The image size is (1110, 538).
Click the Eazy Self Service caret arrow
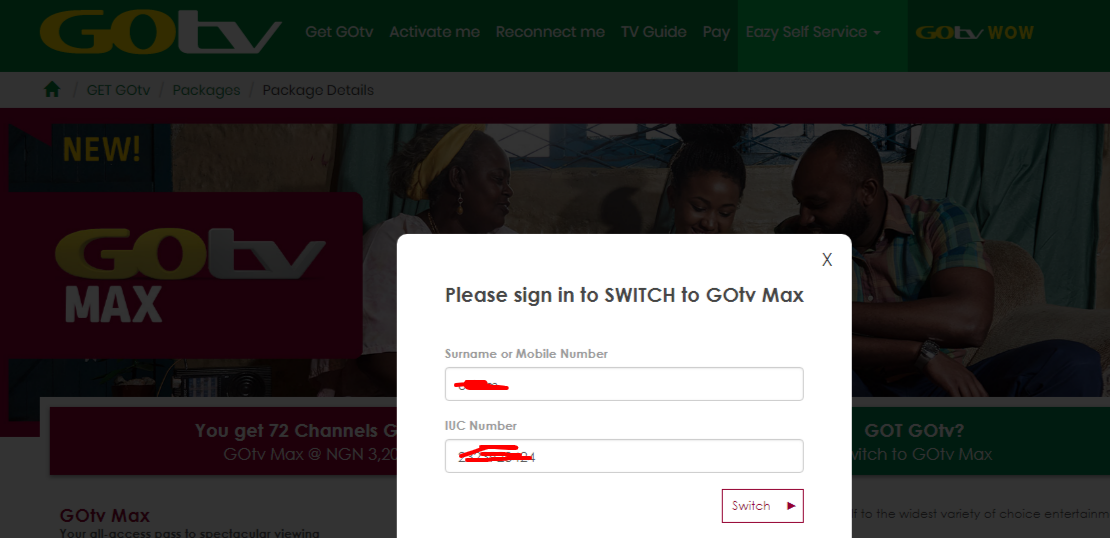tap(877, 33)
